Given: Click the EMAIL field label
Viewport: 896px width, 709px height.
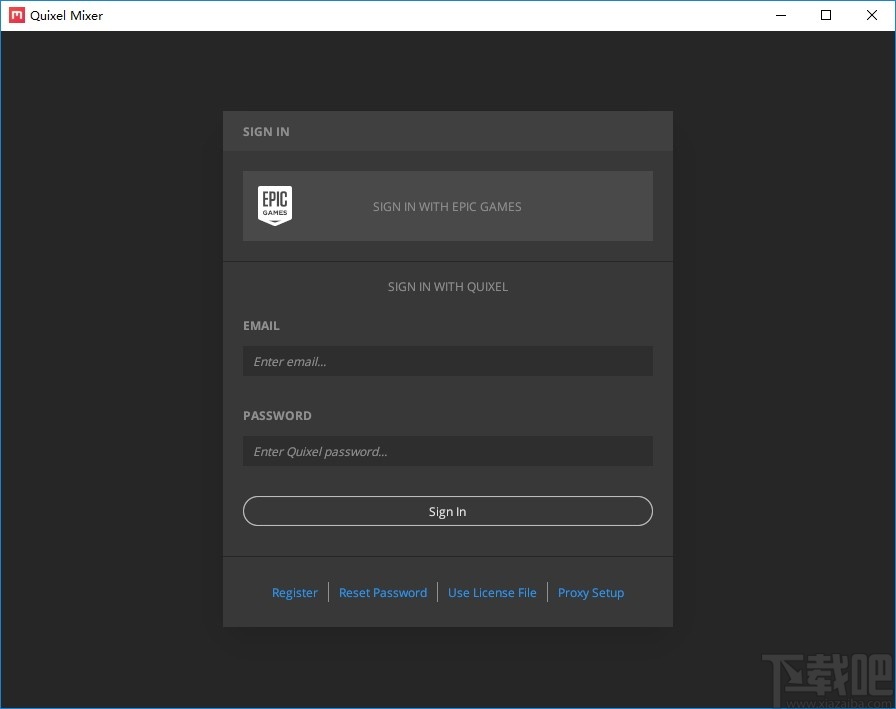Looking at the screenshot, I should [261, 326].
